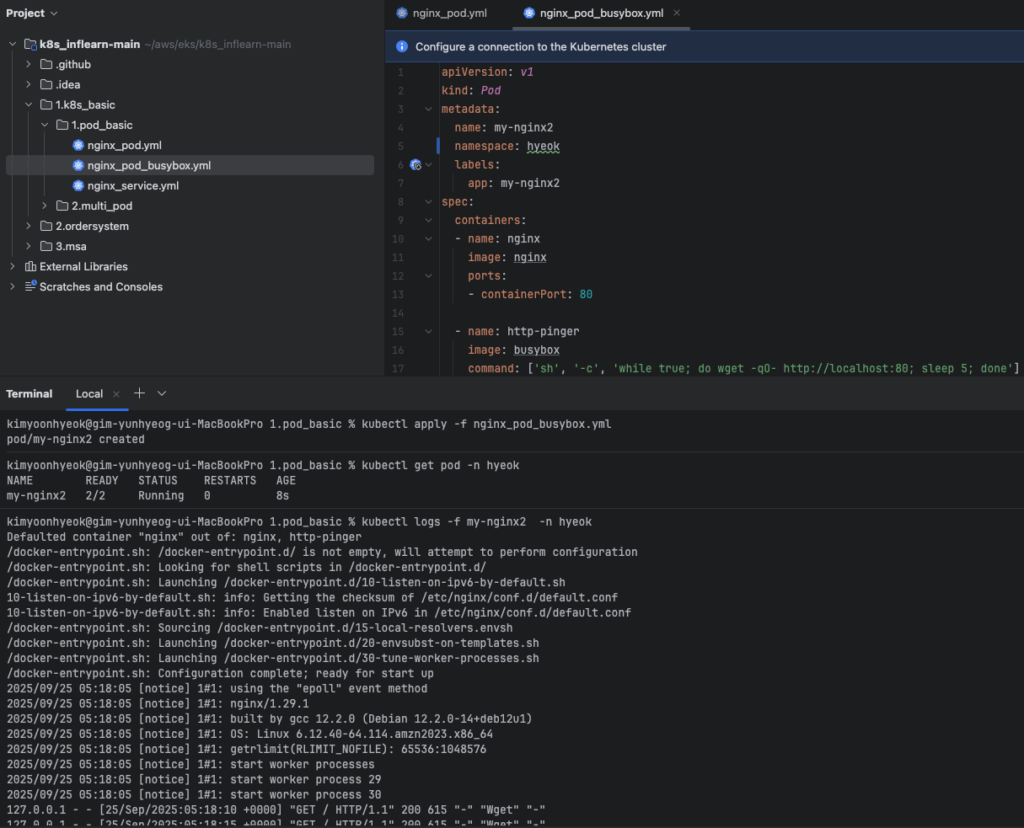The height and width of the screenshot is (828, 1024).
Task: Open nginx_pod.yml in the project tree
Action: [x=124, y=145]
